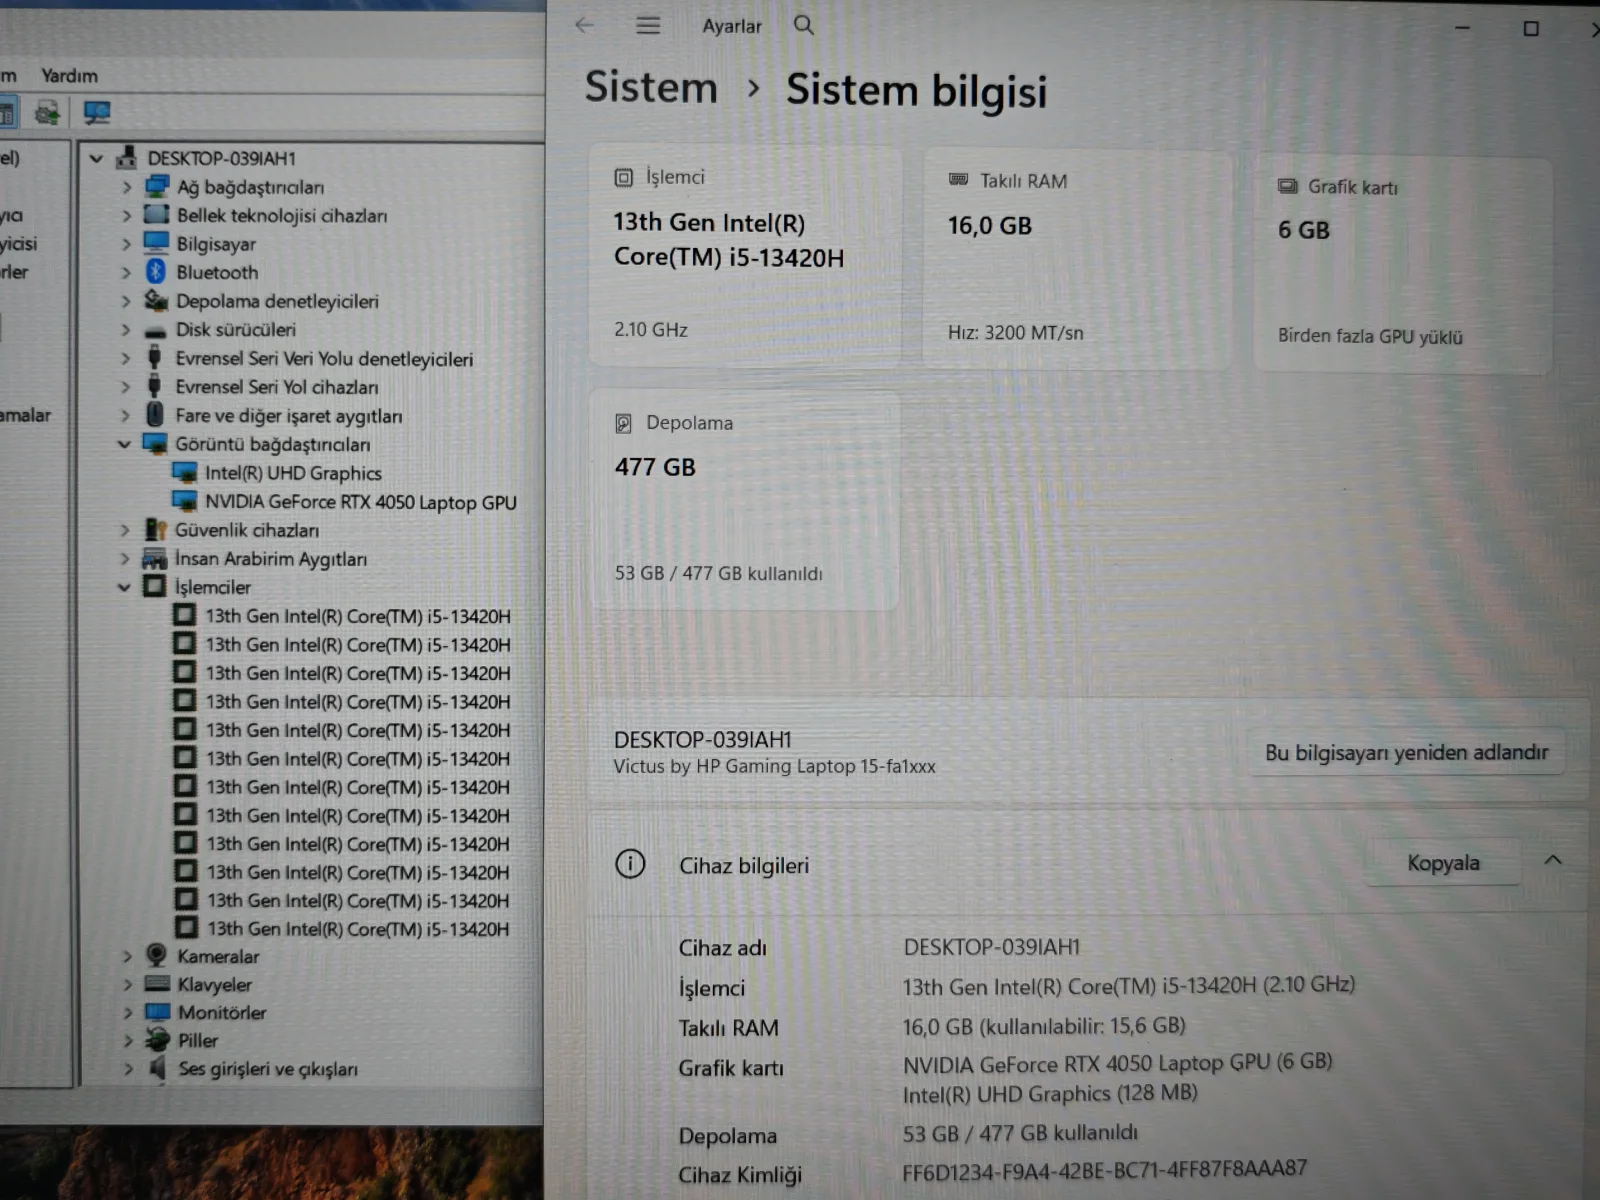Image resolution: width=1600 pixels, height=1200 pixels.
Task: Open the Yardım menu in Device Manager
Action: pos(69,76)
